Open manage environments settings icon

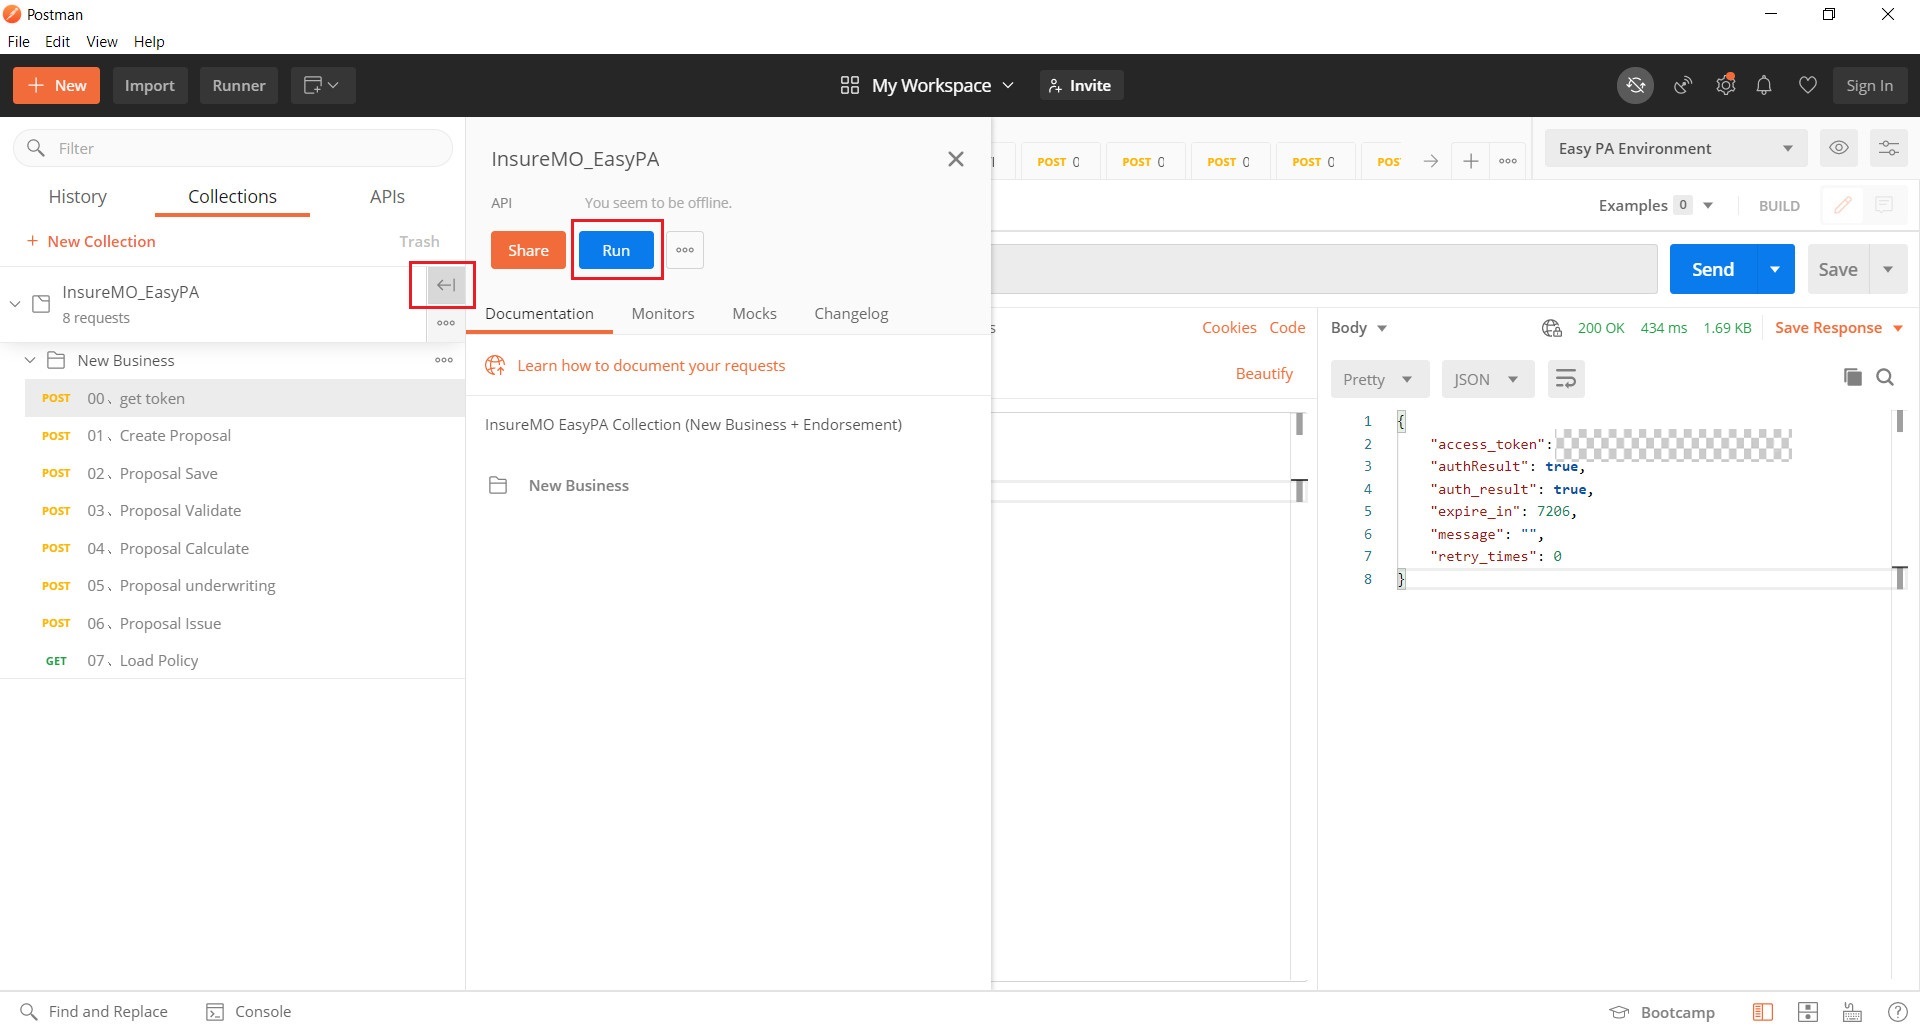[1888, 148]
